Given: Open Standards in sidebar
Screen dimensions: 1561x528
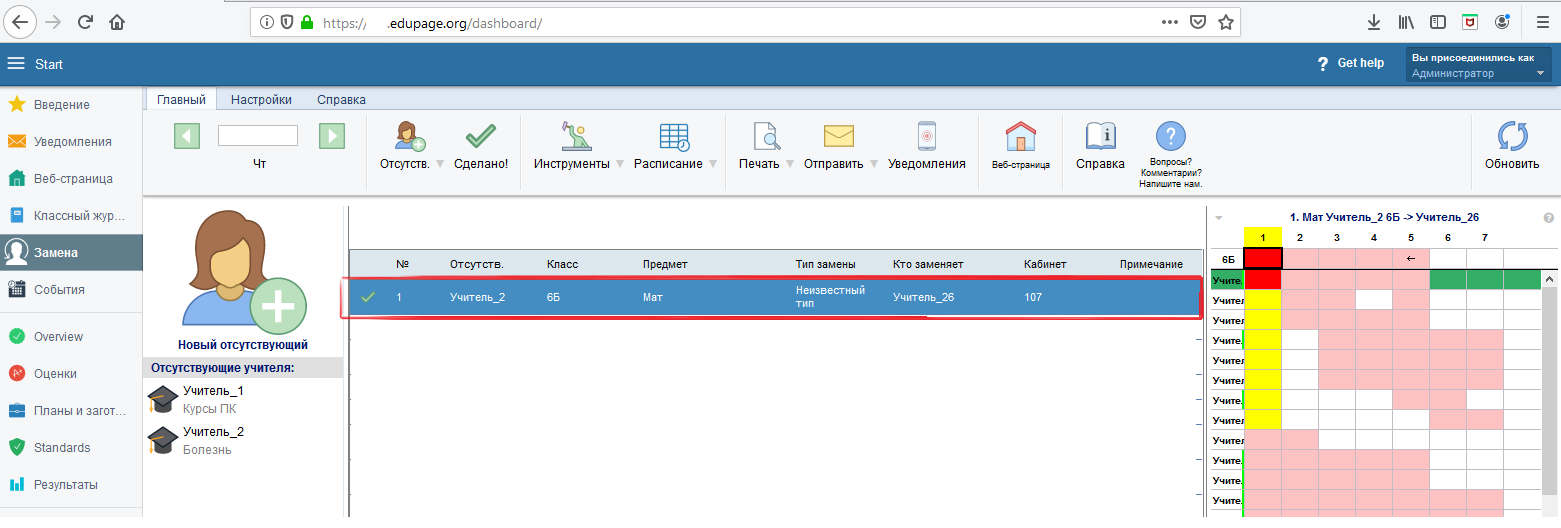Looking at the screenshot, I should click(x=71, y=448).
